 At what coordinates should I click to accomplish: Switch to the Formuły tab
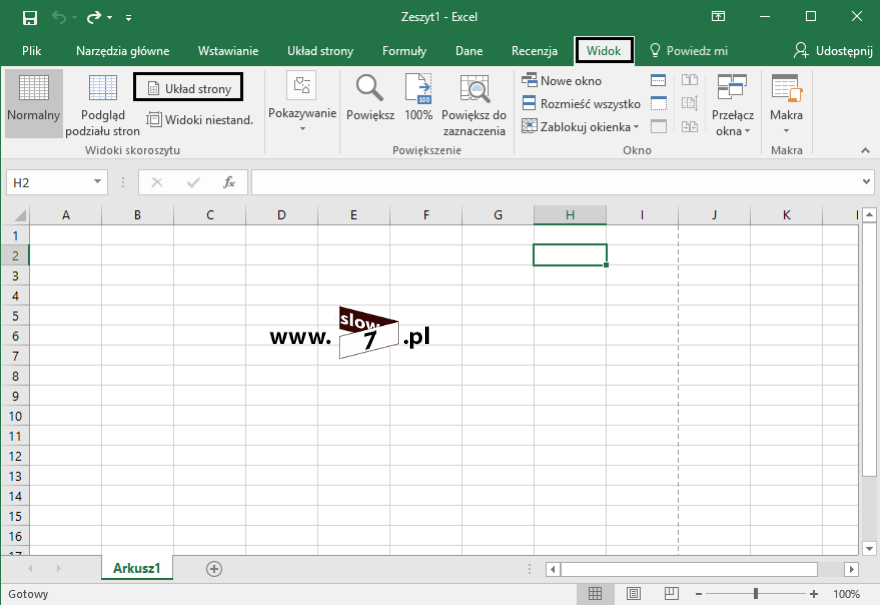[405, 51]
